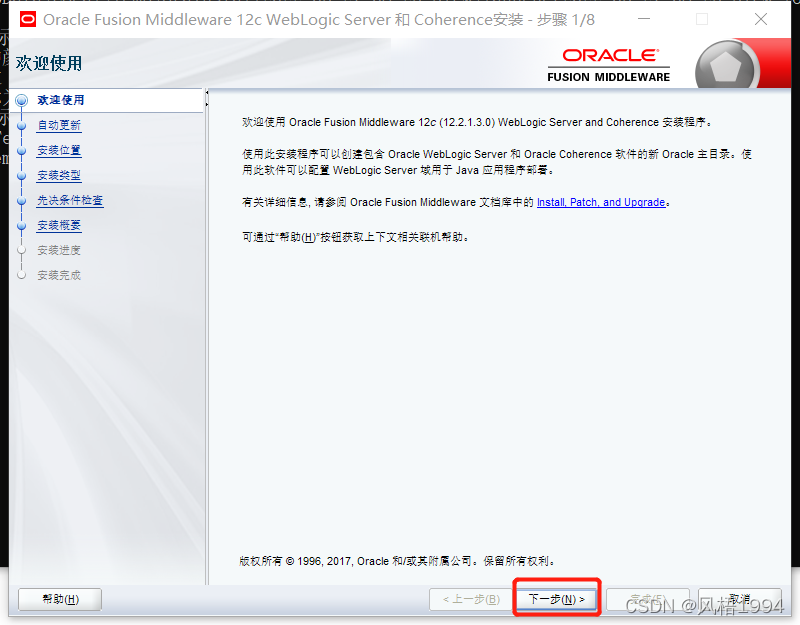Select the 欢迎使用 step in the sidebar
The height and width of the screenshot is (625, 800).
coord(61,100)
